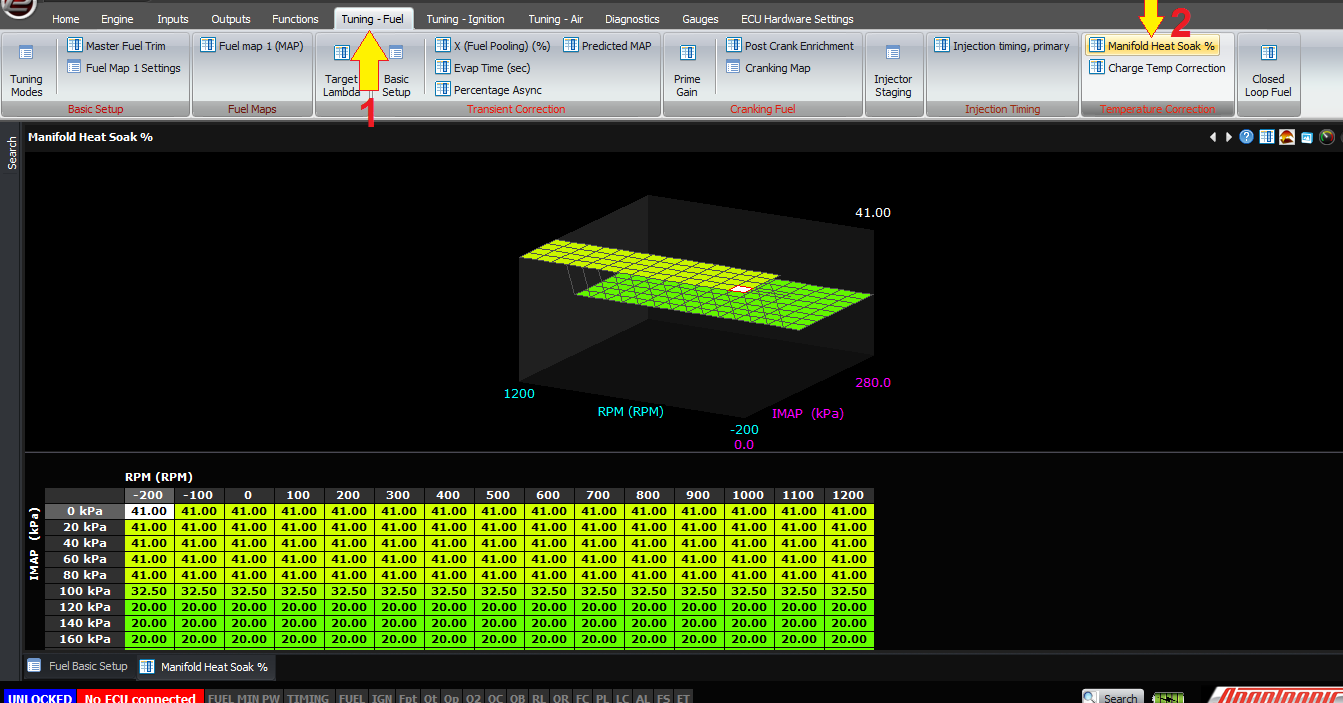The image size is (1343, 703).
Task: Toggle the 3D surface graph view icon
Action: click(1287, 137)
